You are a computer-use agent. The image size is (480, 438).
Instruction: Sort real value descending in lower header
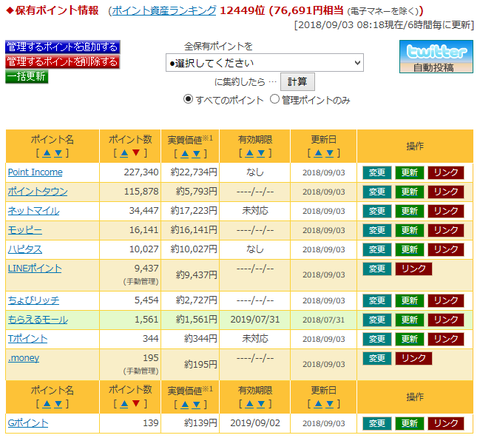[196, 404]
